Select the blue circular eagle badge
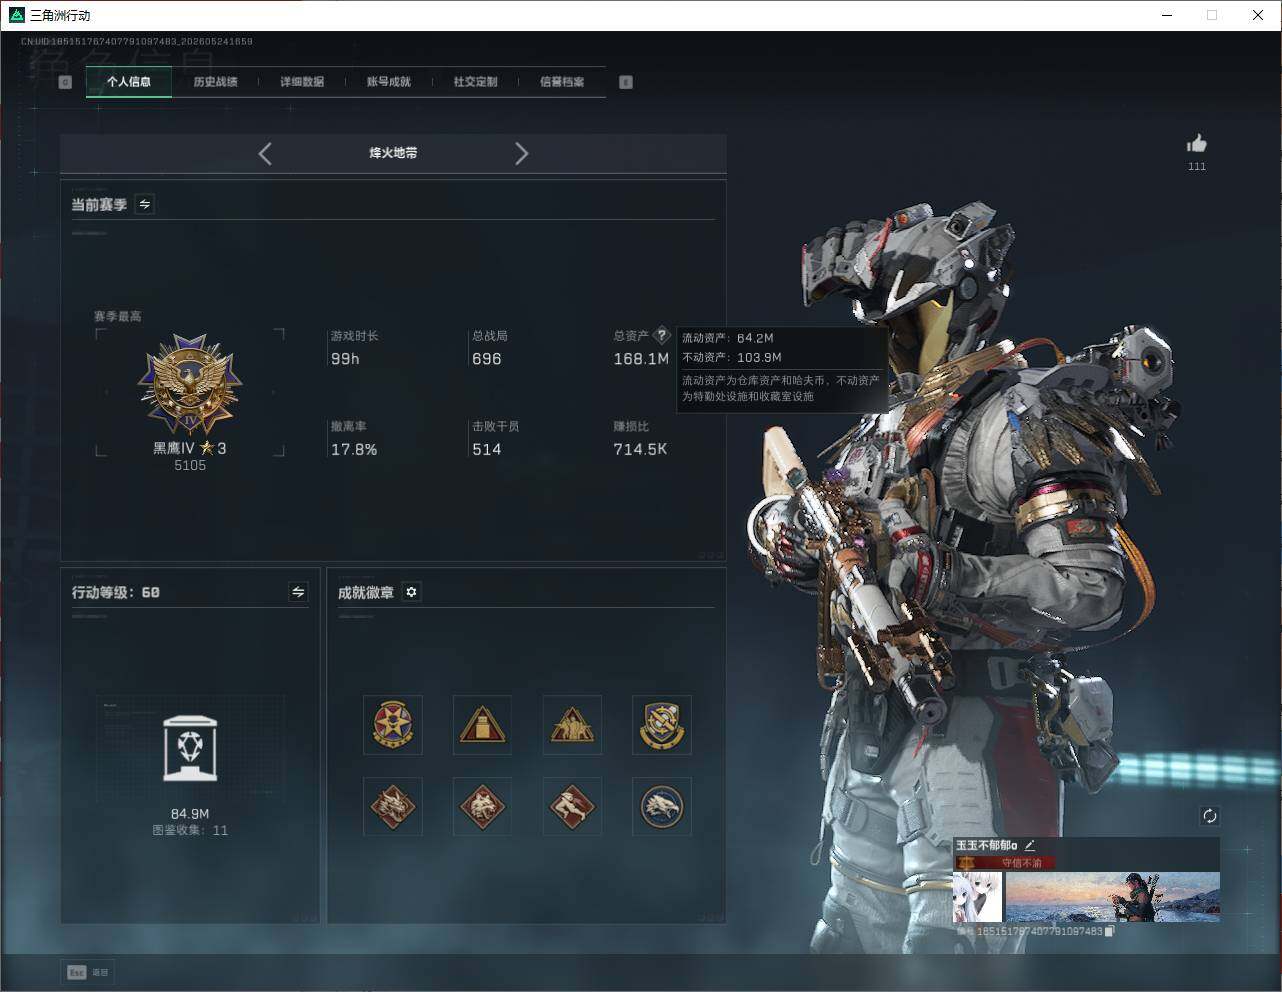Viewport: 1282px width, 992px height. [662, 806]
